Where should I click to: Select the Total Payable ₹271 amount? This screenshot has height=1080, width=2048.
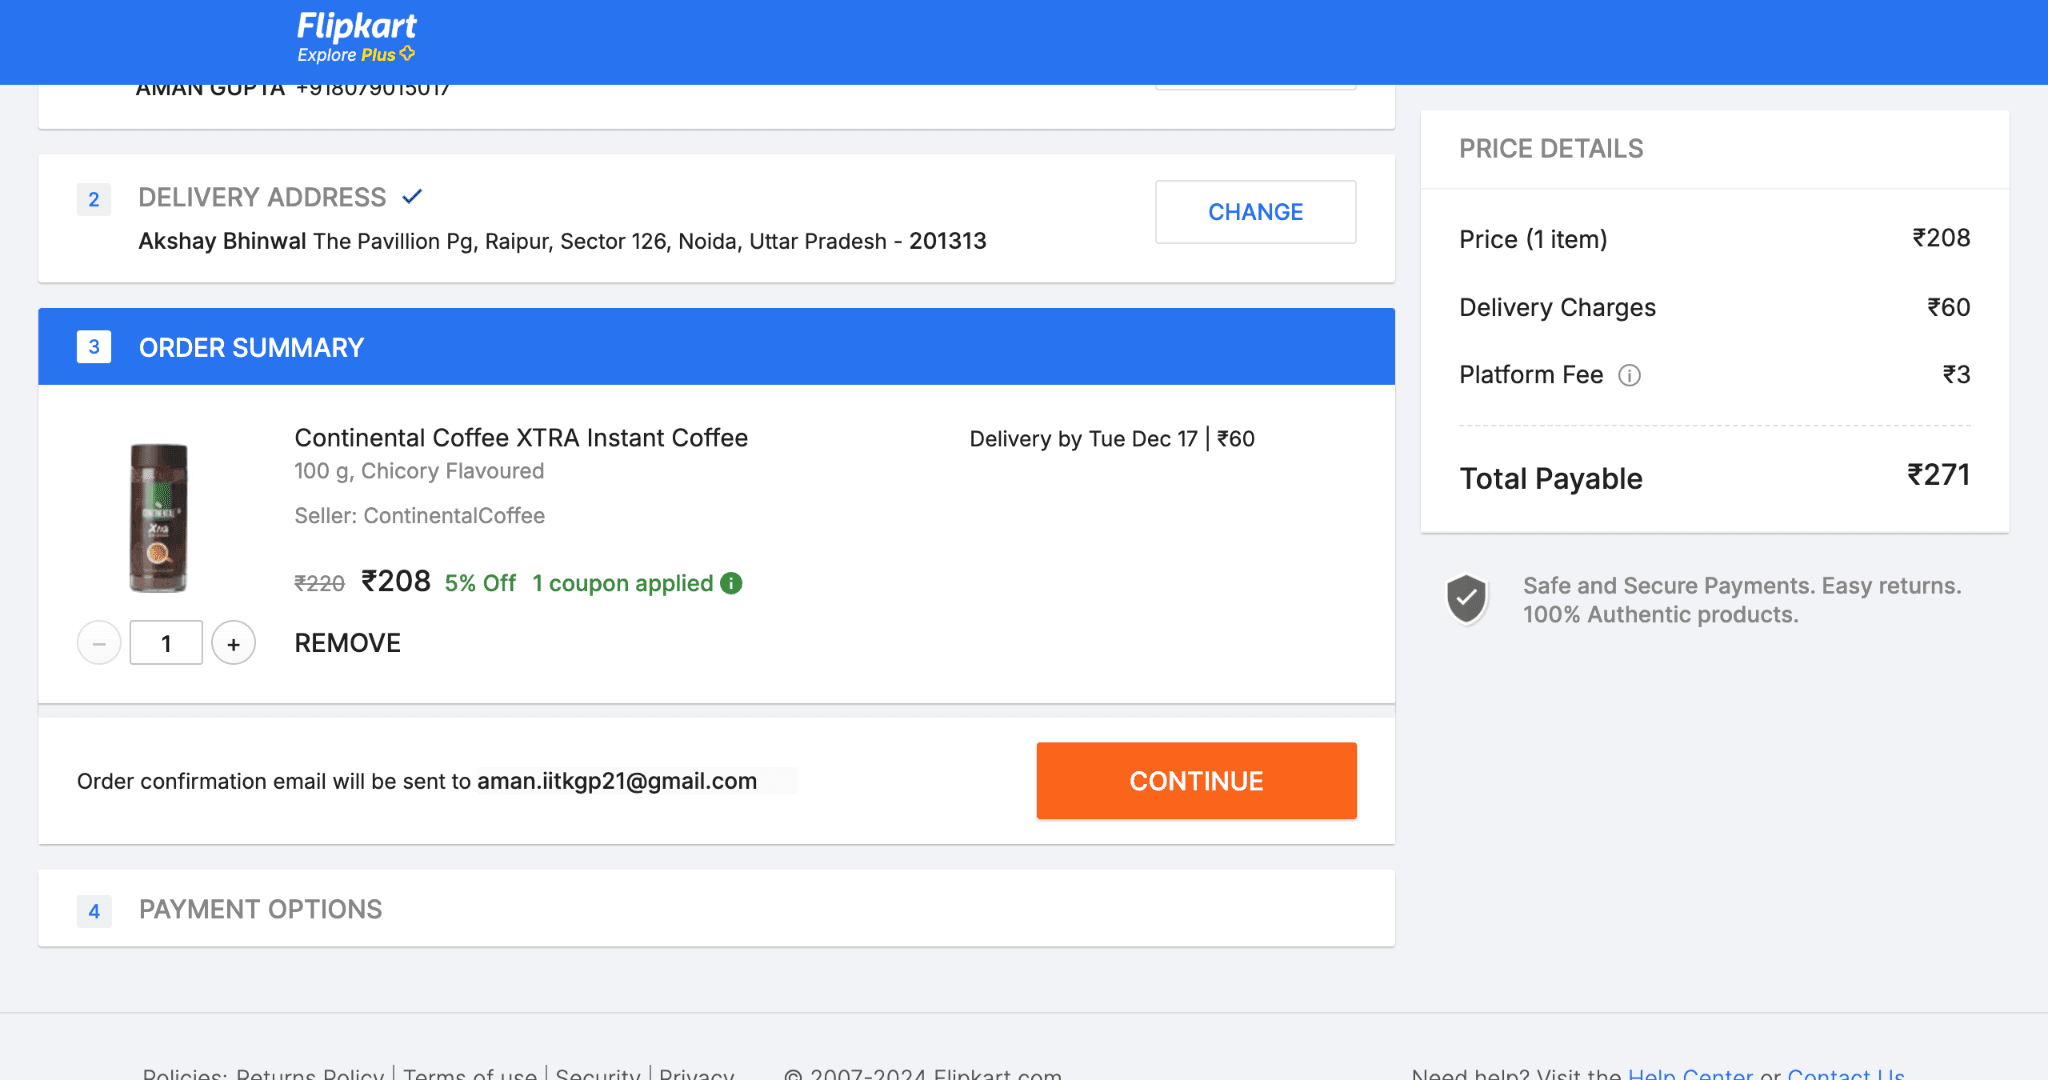click(1938, 475)
